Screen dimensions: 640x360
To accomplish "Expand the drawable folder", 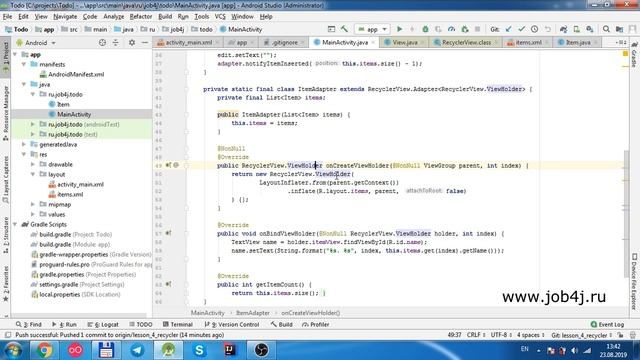I will (33, 164).
